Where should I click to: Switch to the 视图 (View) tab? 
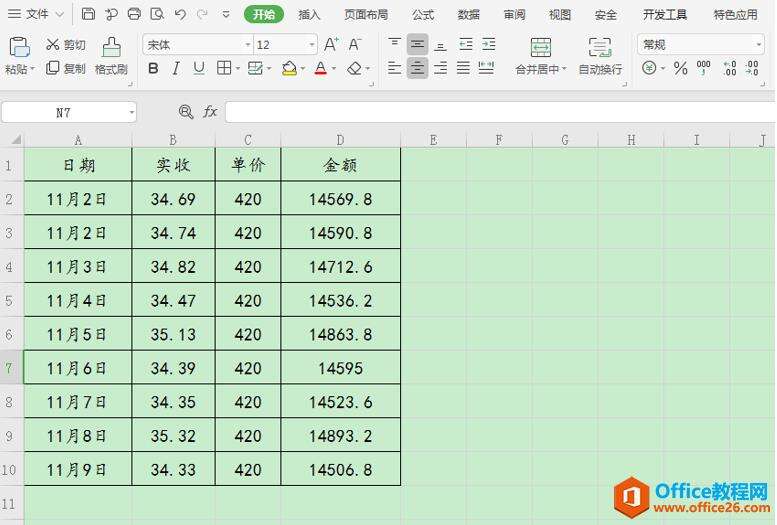click(560, 15)
